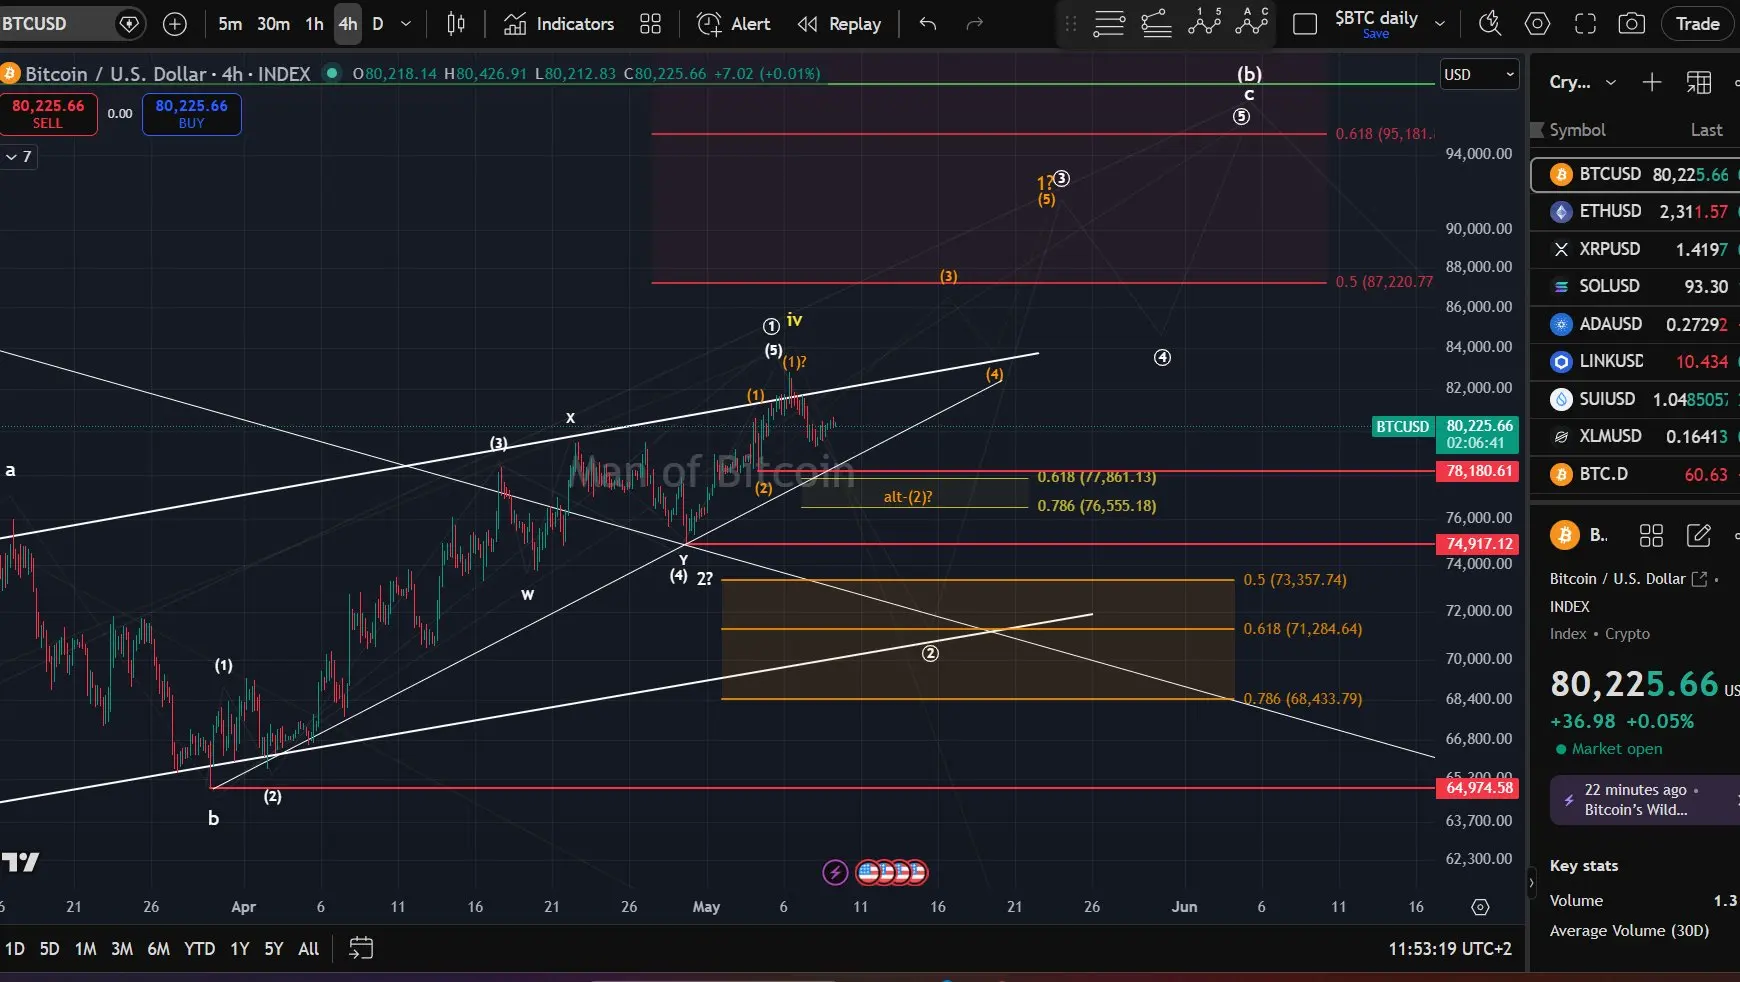This screenshot has height=982, width=1740.
Task: Toggle fullscreen mode
Action: 1585,24
